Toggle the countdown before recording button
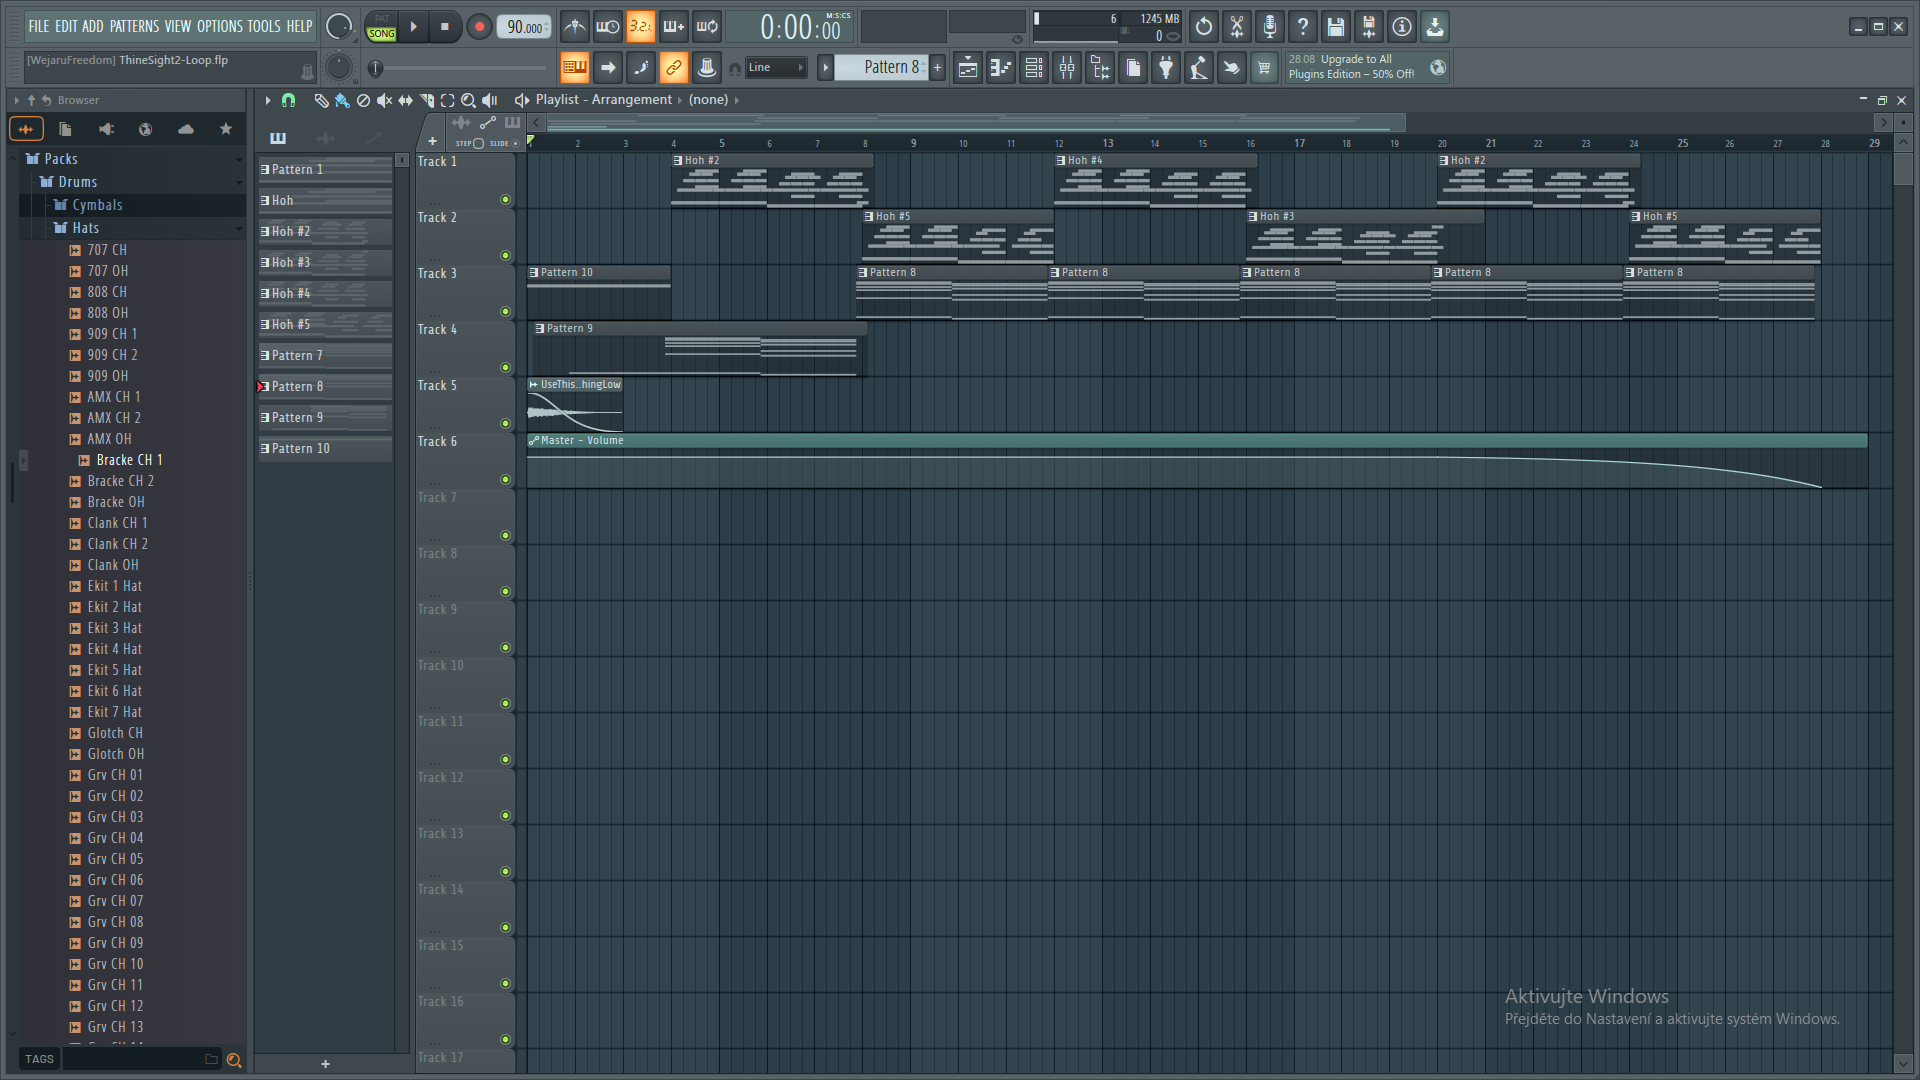The width and height of the screenshot is (1920, 1080). [640, 27]
